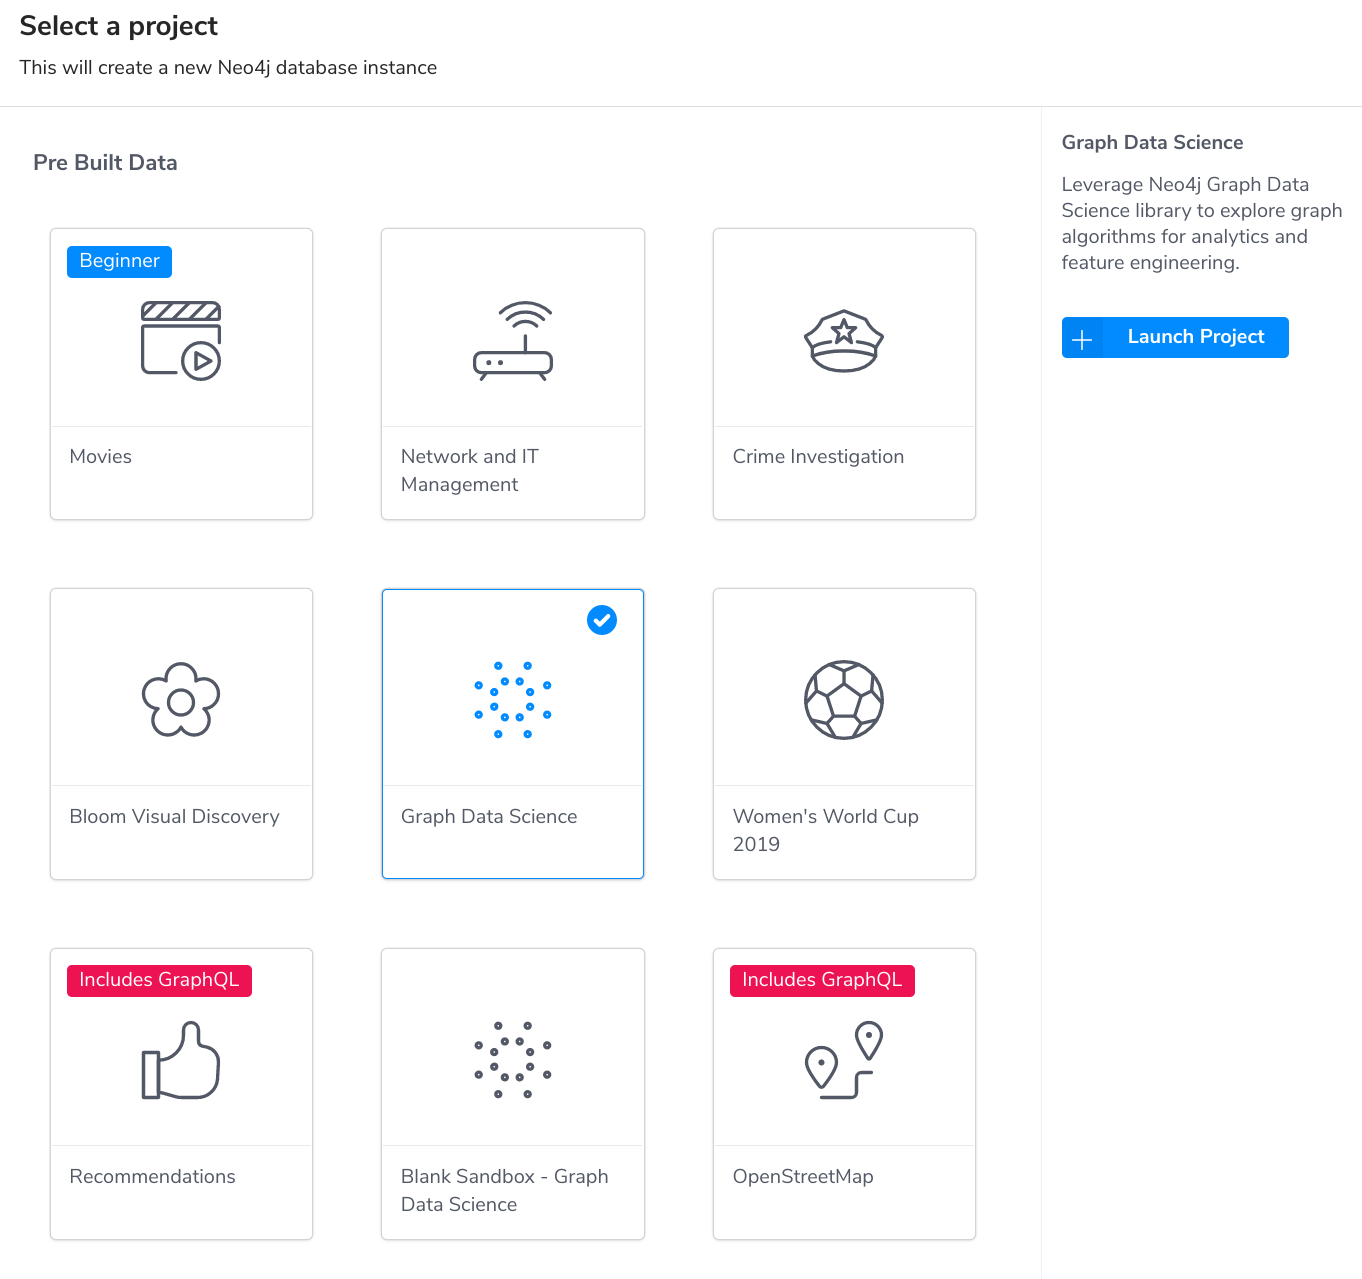The width and height of the screenshot is (1362, 1279).
Task: Click the Women's World Cup soccer ball icon
Action: click(x=844, y=700)
